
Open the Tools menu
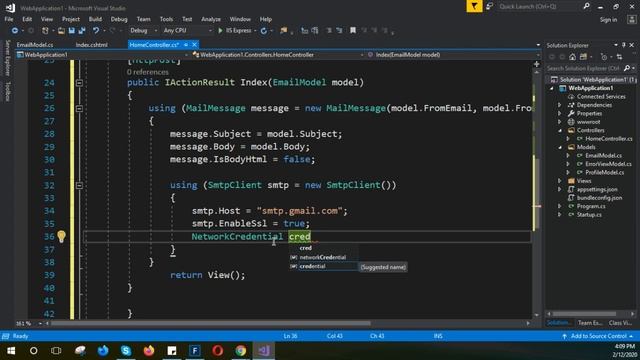coord(166,19)
